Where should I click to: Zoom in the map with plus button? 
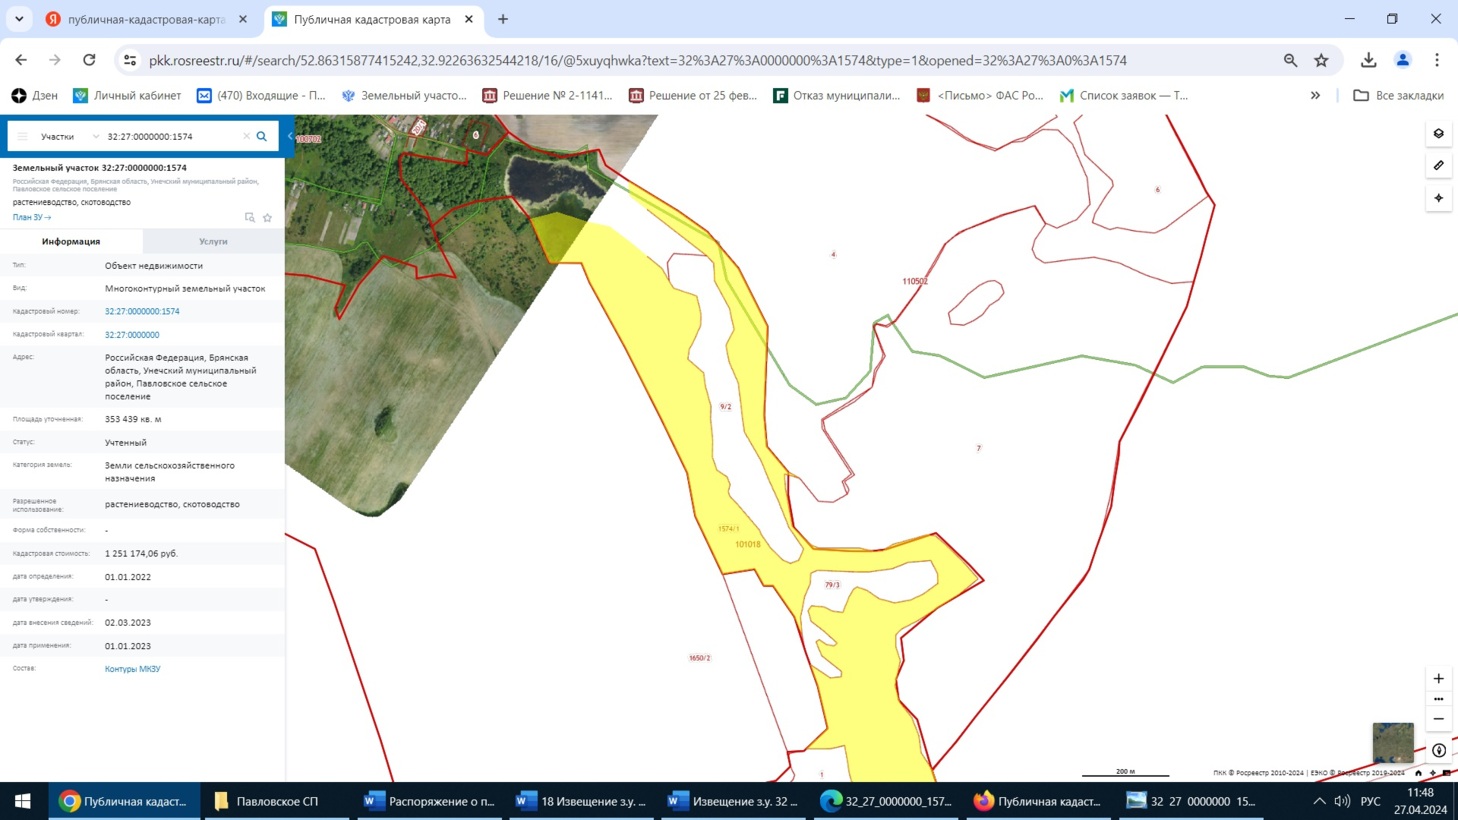click(x=1438, y=678)
